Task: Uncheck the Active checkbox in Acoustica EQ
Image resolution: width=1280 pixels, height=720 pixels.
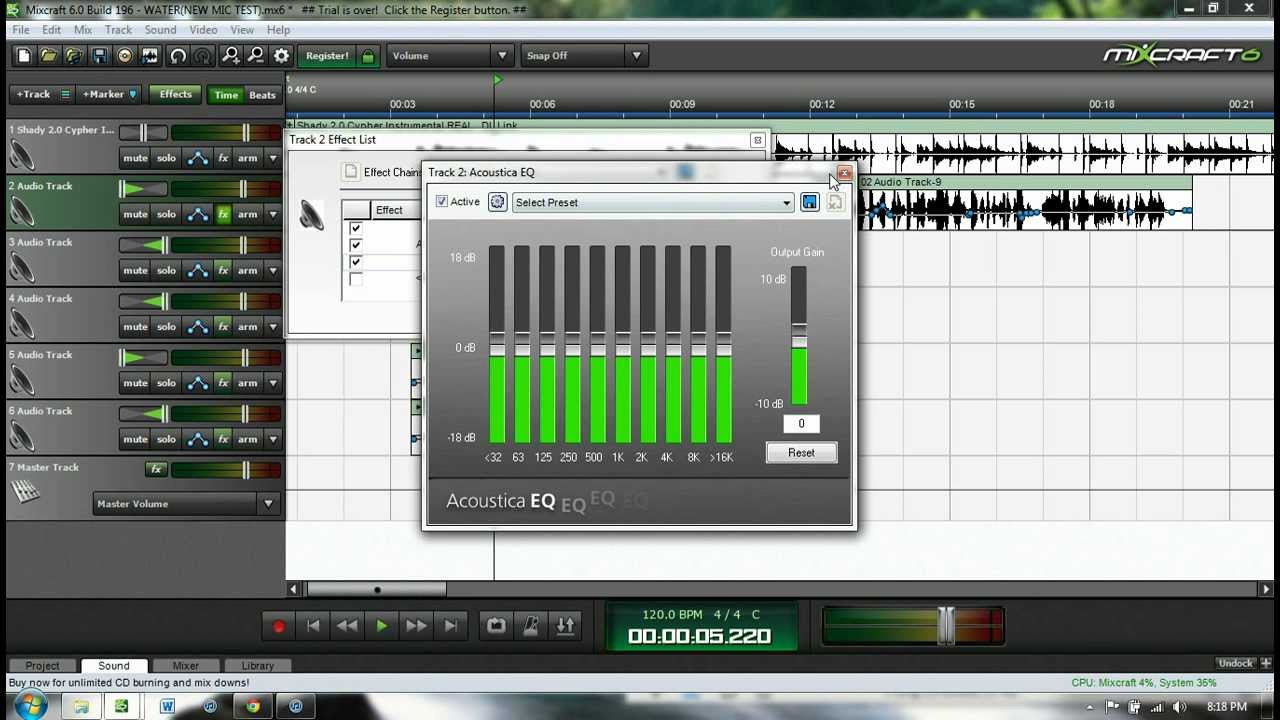Action: [x=442, y=202]
